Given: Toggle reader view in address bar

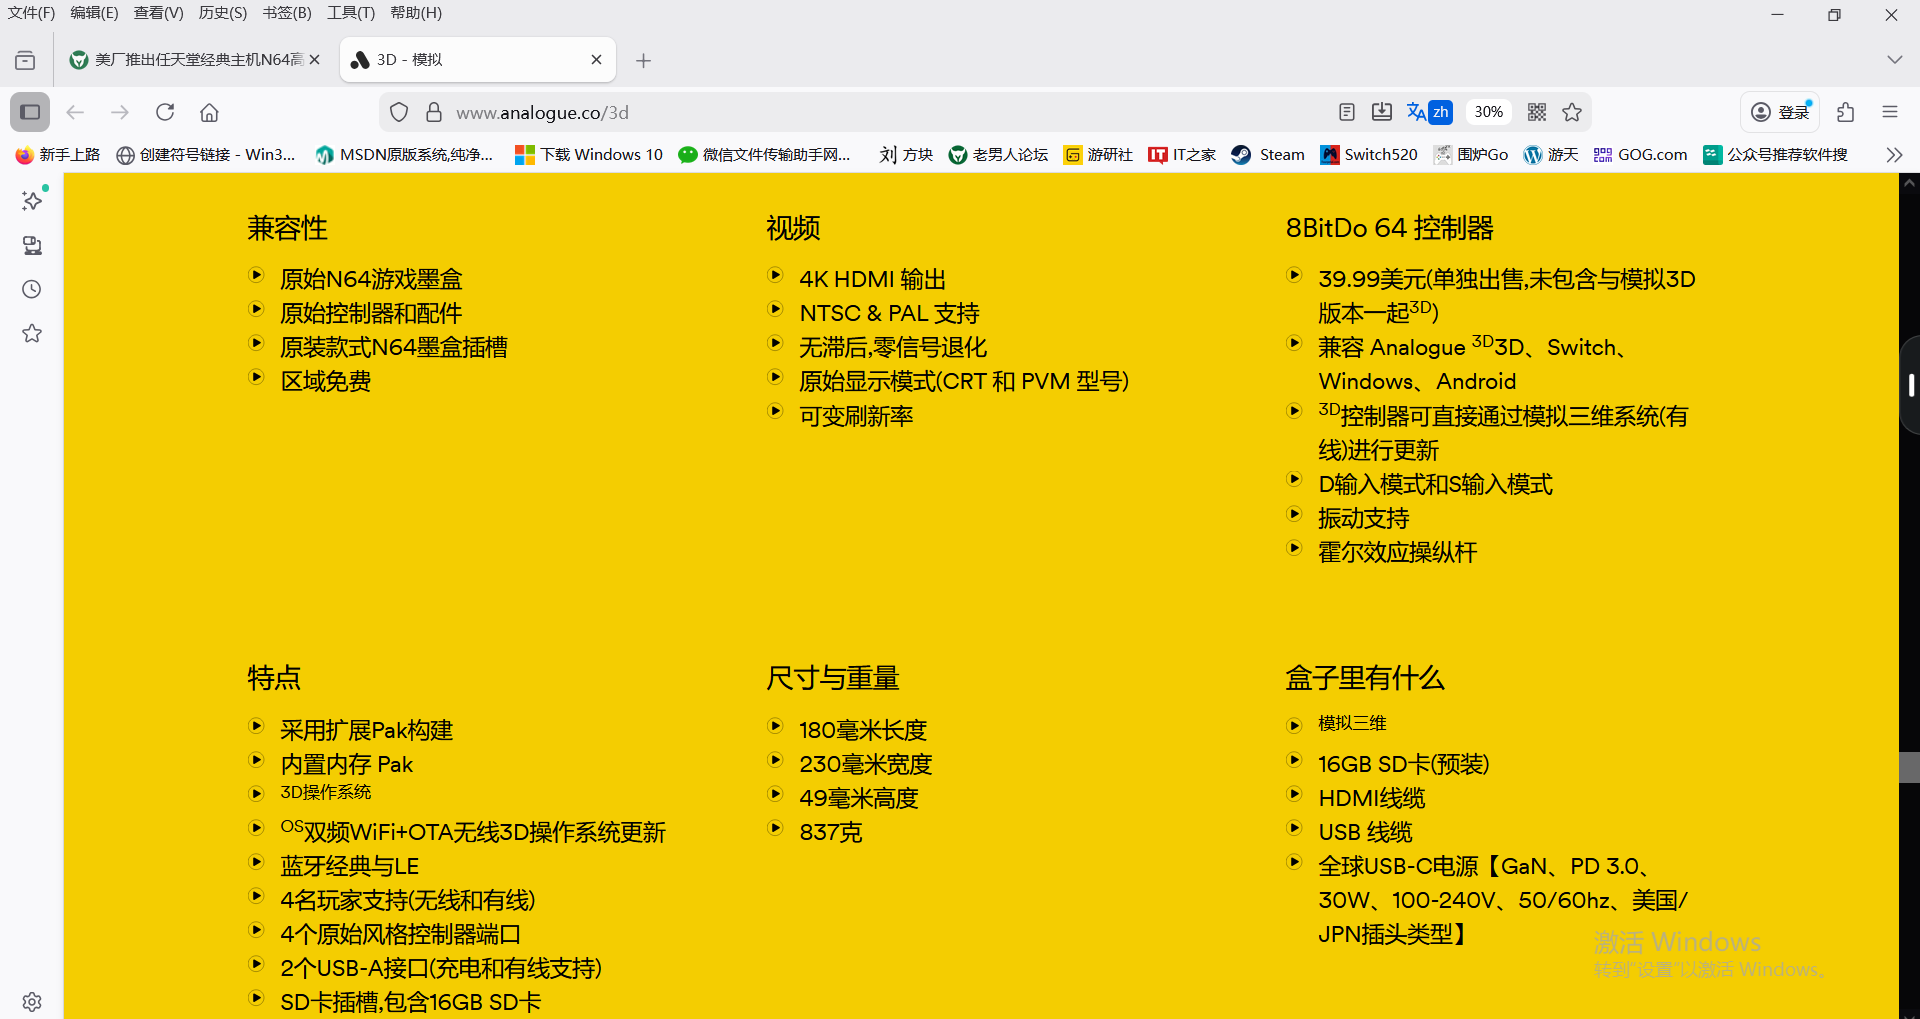Looking at the screenshot, I should pyautogui.click(x=1347, y=112).
